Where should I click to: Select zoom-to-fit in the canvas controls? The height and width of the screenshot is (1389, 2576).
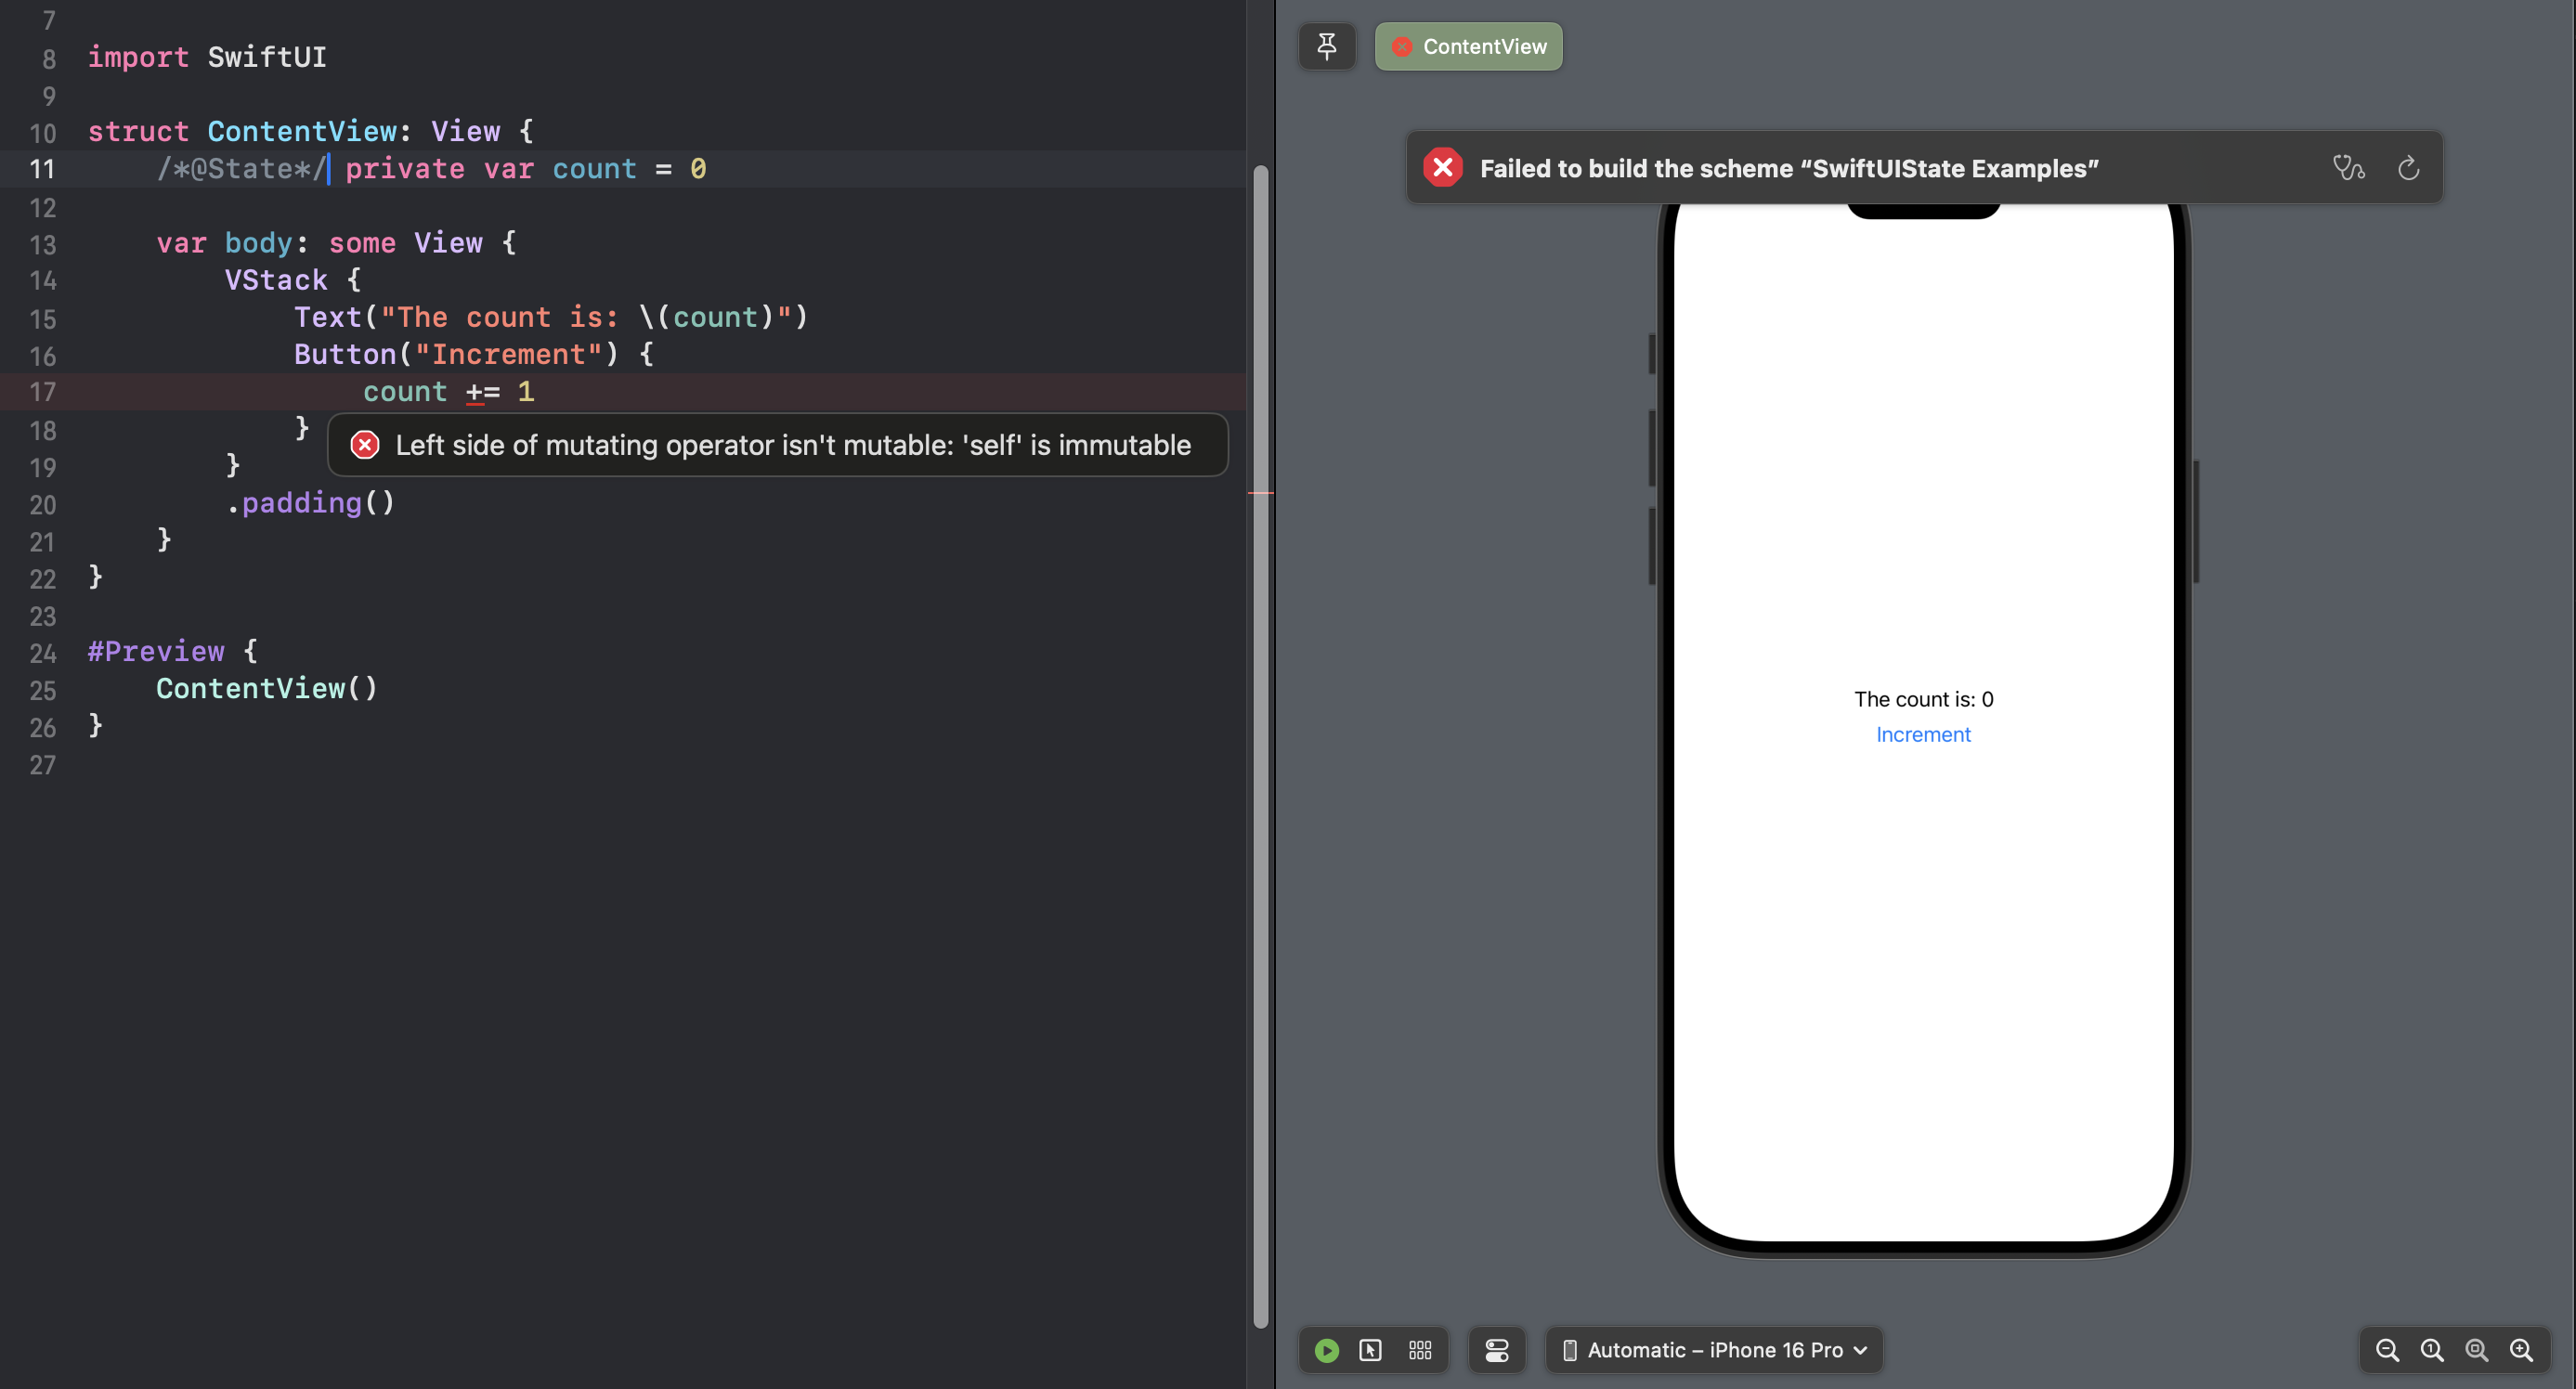point(2477,1350)
